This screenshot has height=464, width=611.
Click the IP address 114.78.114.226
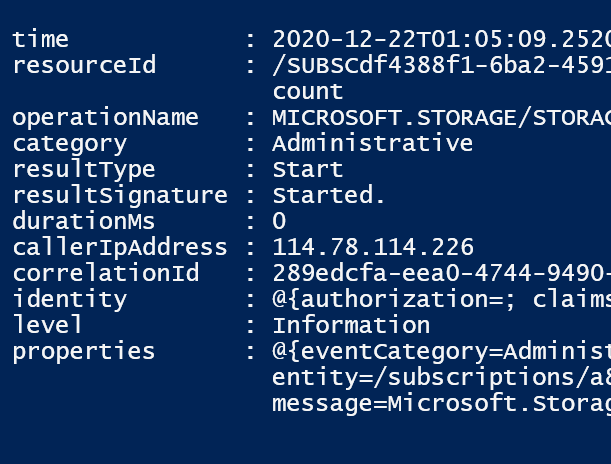[x=372, y=248]
